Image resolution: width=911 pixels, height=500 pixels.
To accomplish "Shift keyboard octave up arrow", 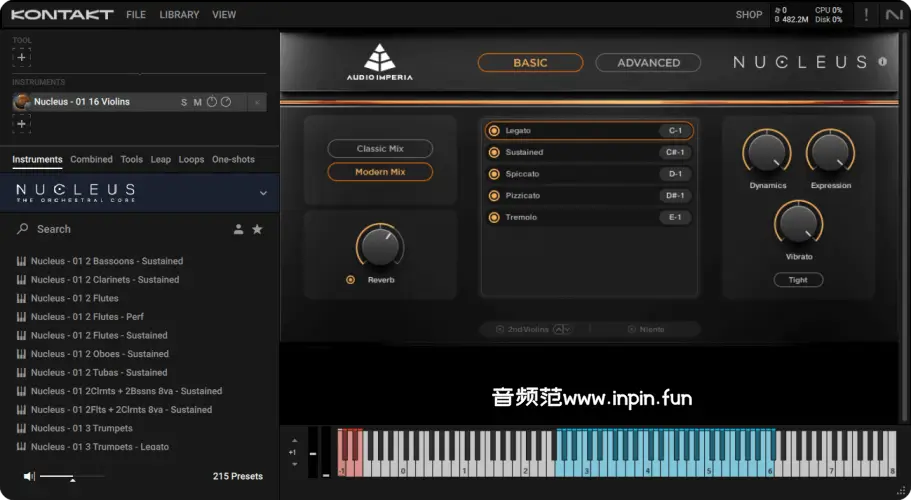I will tap(294, 441).
